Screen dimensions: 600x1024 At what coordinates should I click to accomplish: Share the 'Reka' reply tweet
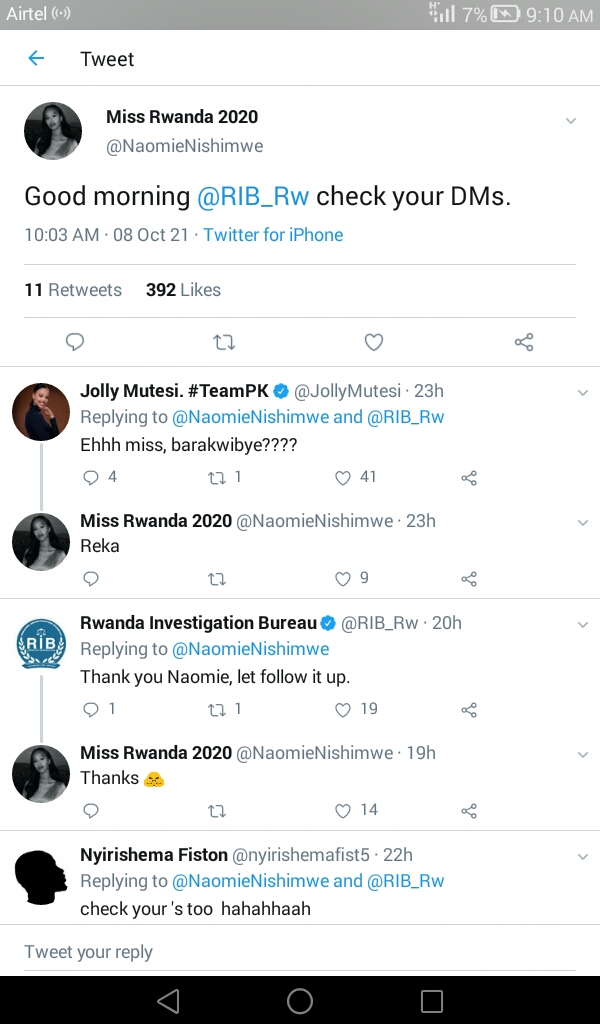coord(469,579)
